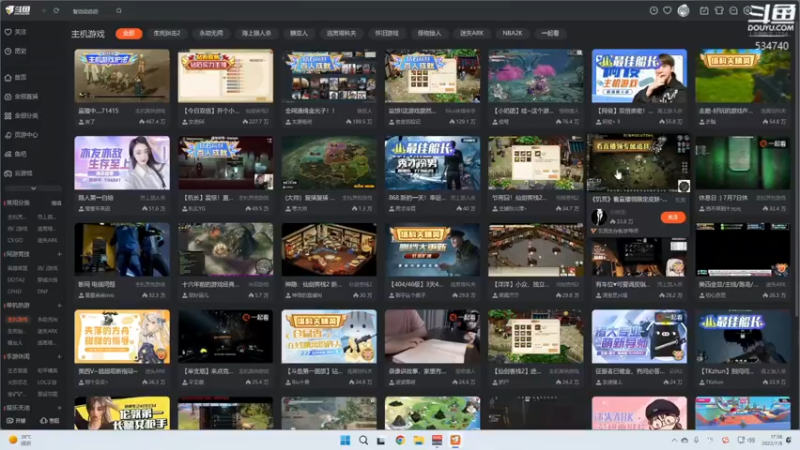Viewport: 800px width, 450px height.
Task: Click the 客服 button at the sidebar bottom
Action: [49, 421]
